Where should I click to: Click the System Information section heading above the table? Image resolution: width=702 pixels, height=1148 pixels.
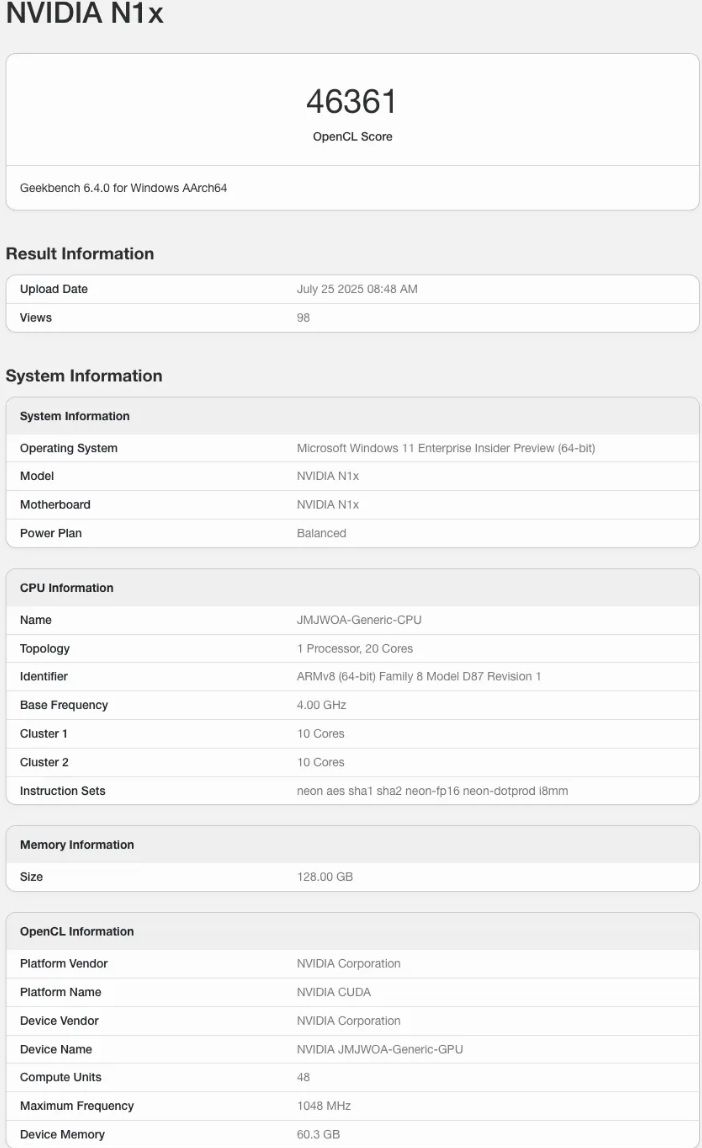(84, 376)
